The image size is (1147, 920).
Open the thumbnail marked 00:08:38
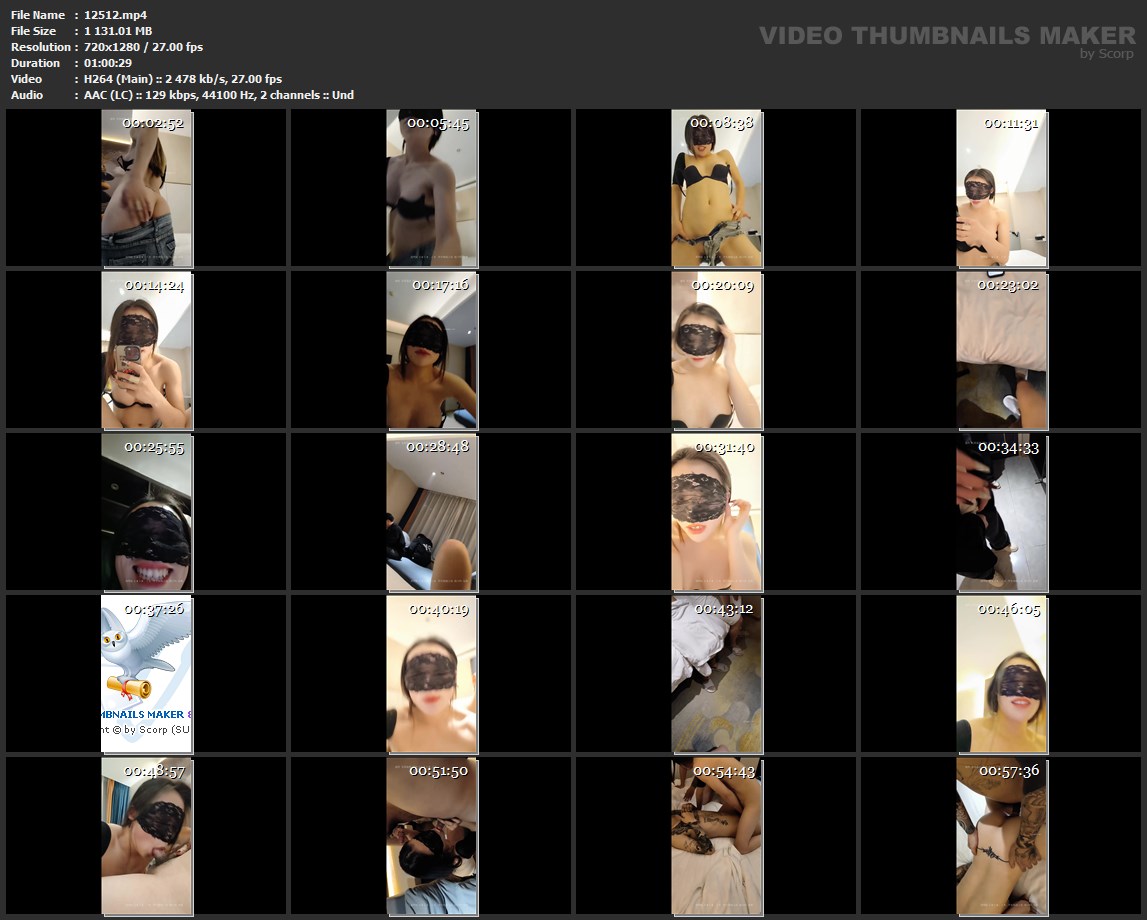click(x=716, y=188)
